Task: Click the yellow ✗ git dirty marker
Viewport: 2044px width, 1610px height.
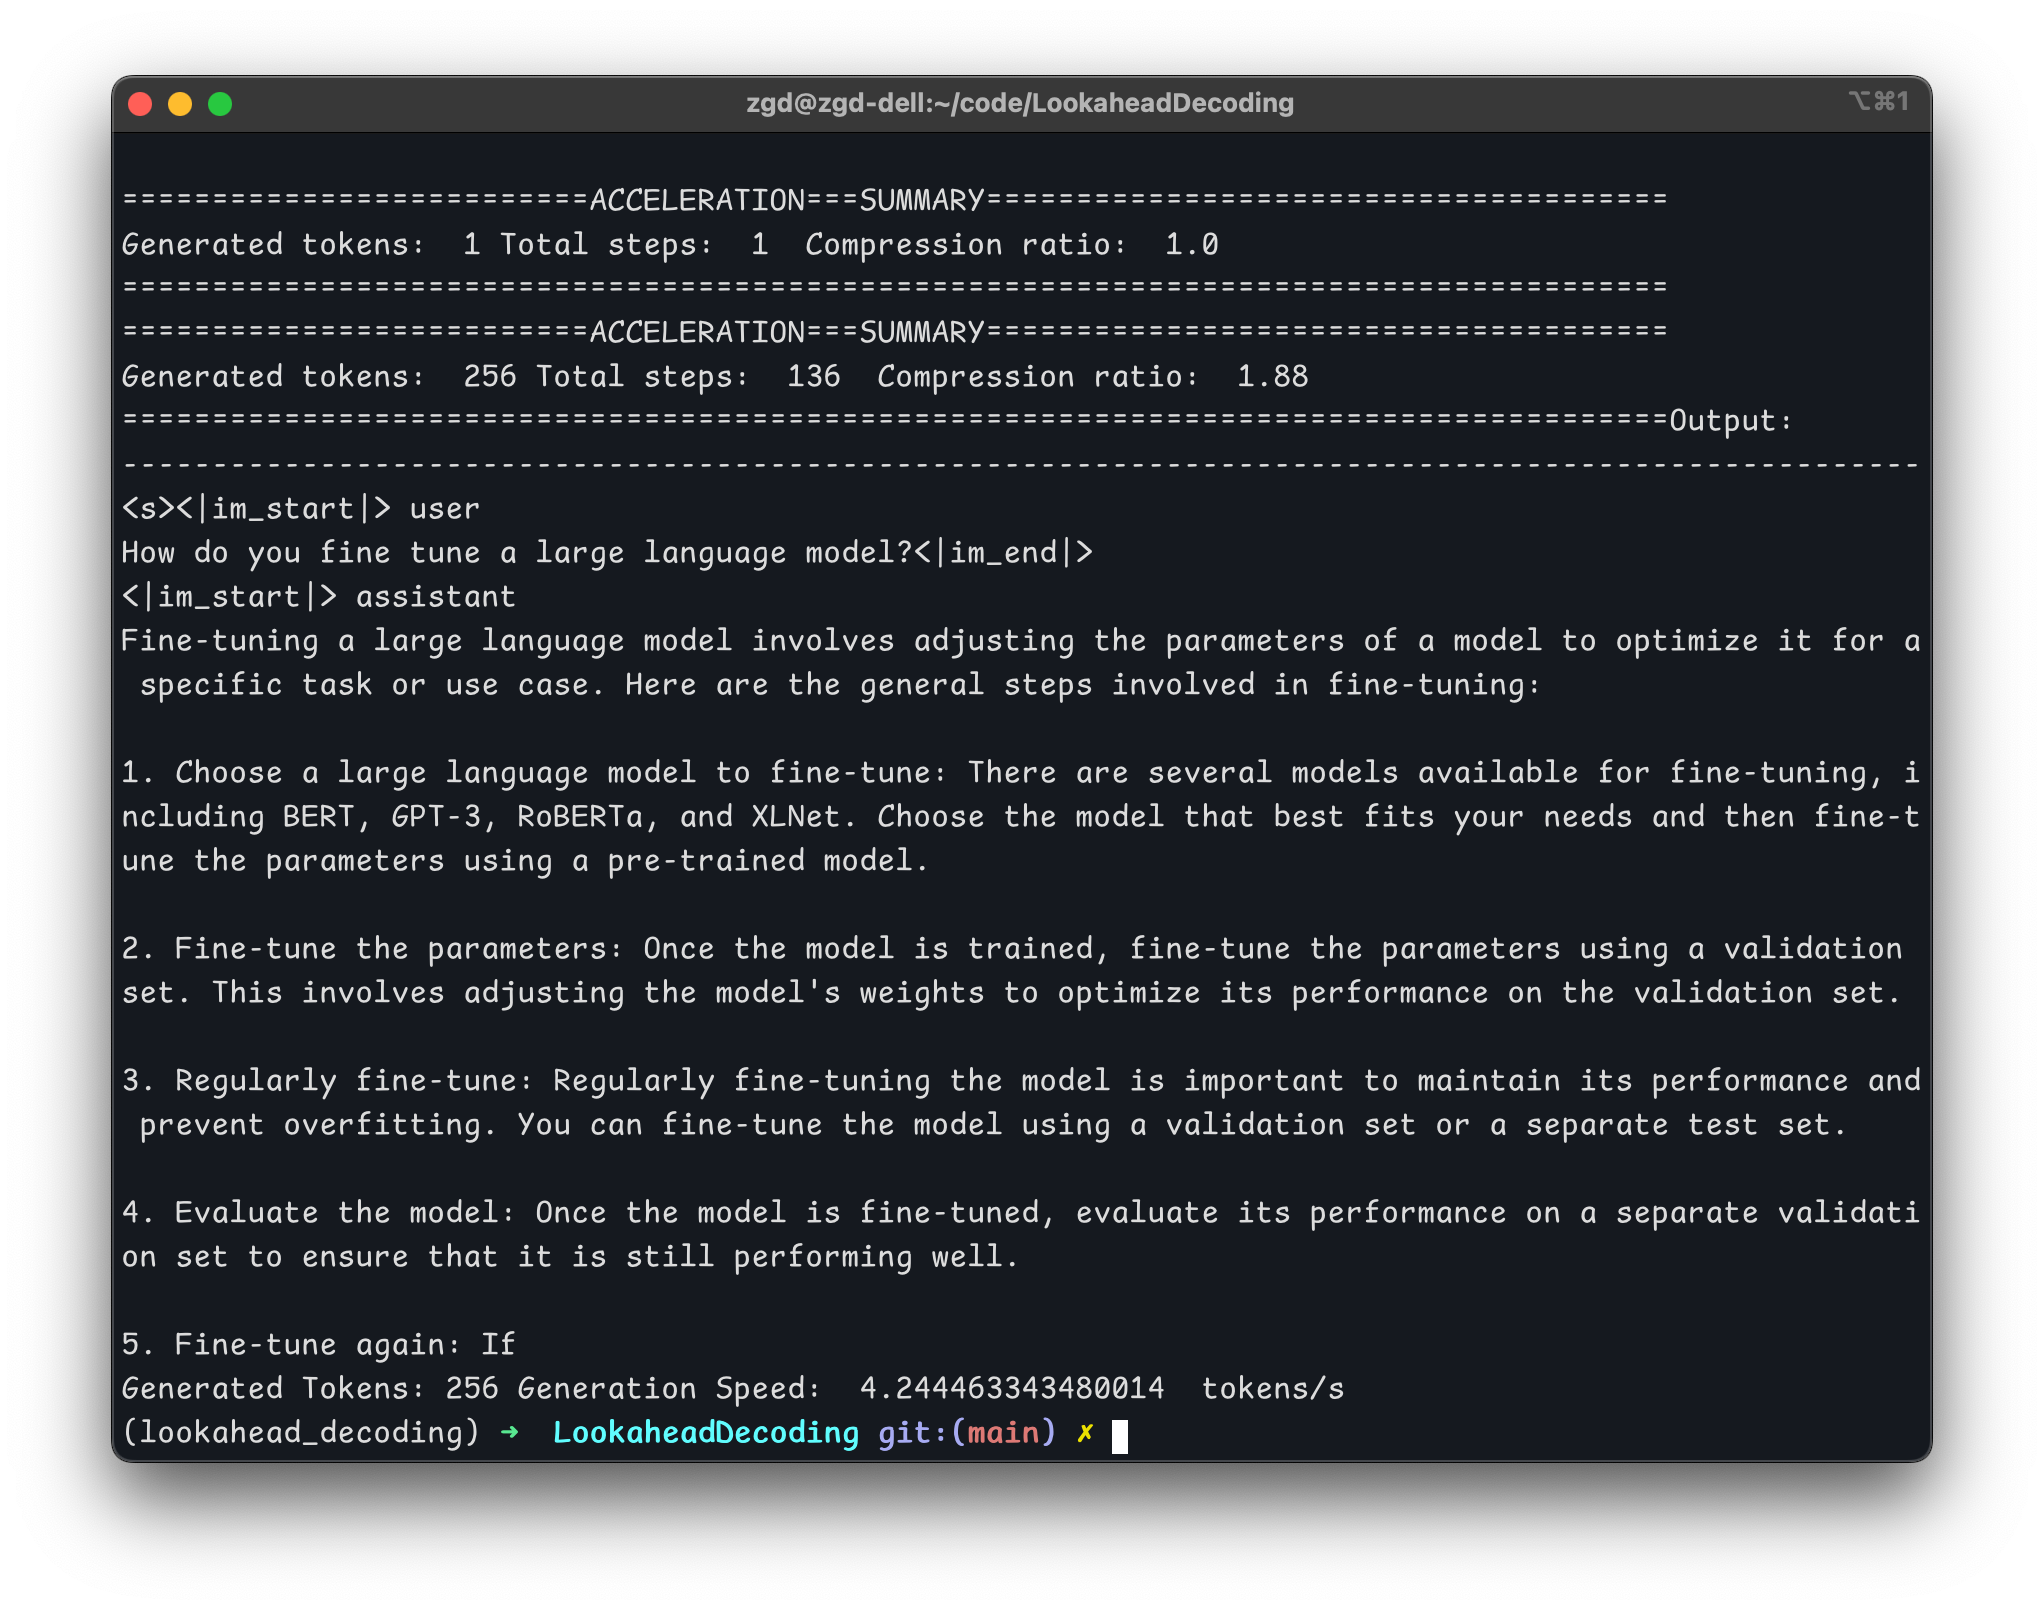Action: coord(1085,1433)
